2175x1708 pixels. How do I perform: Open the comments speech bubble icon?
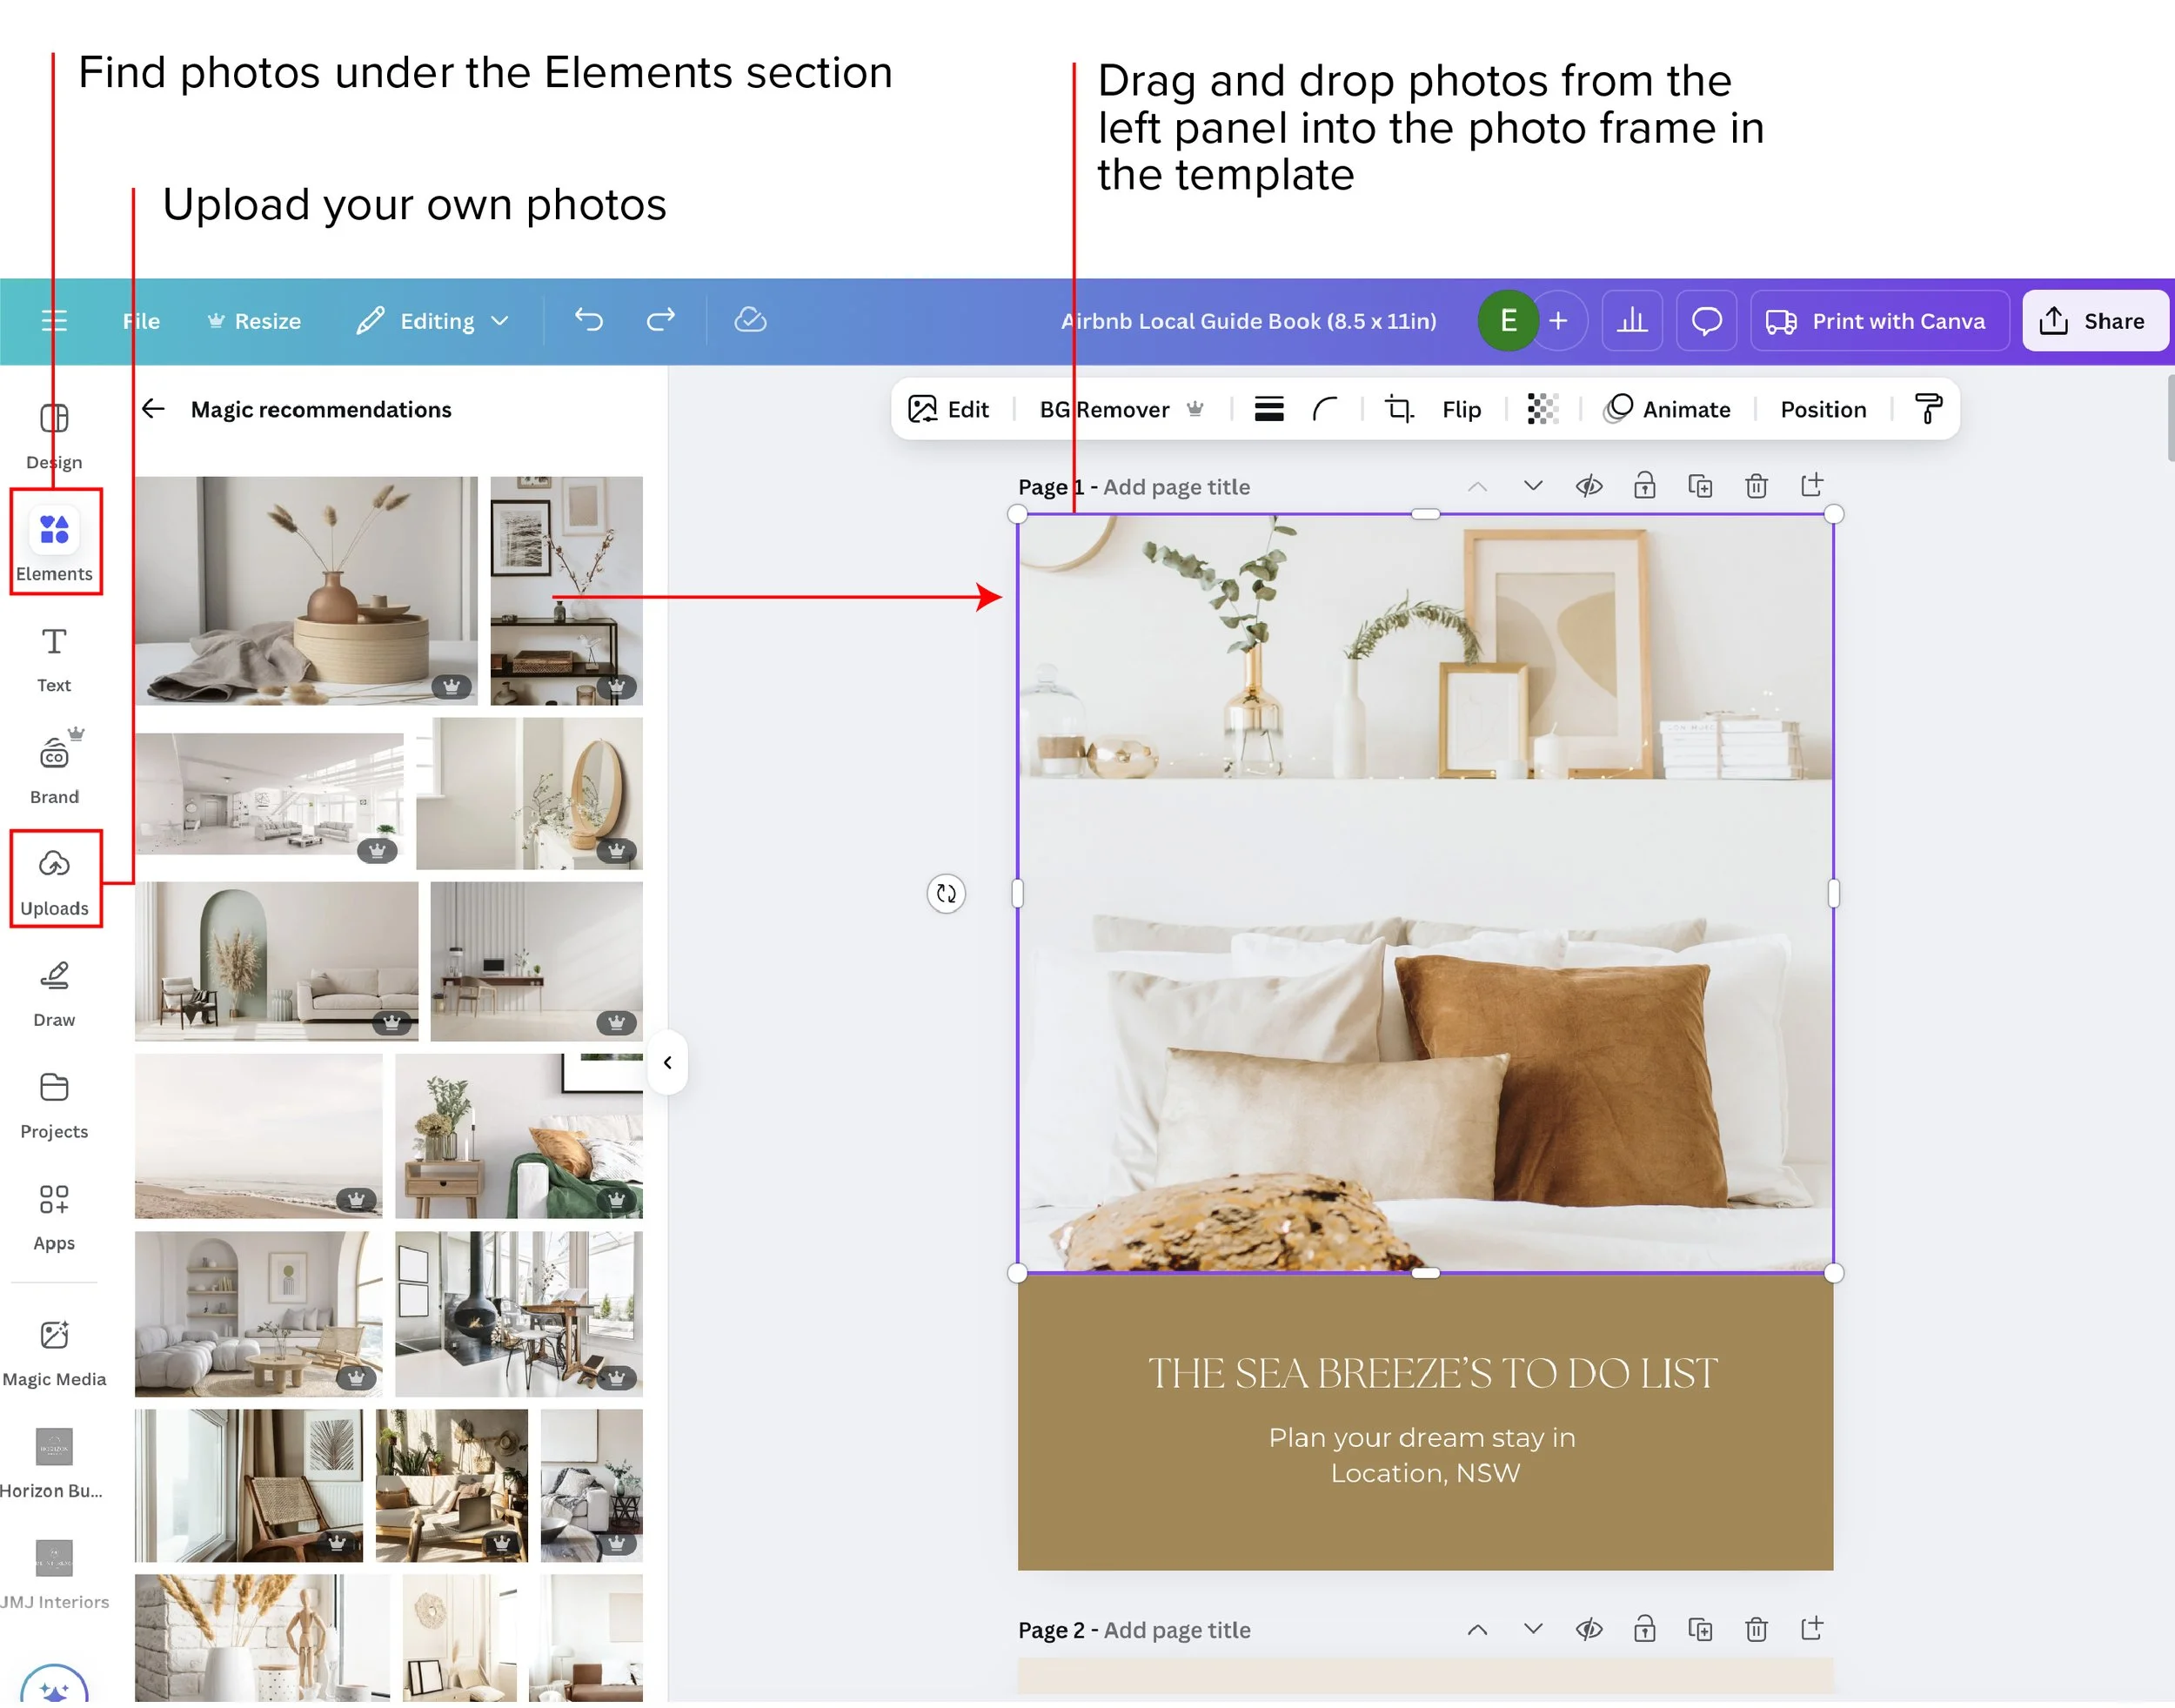tap(1706, 321)
